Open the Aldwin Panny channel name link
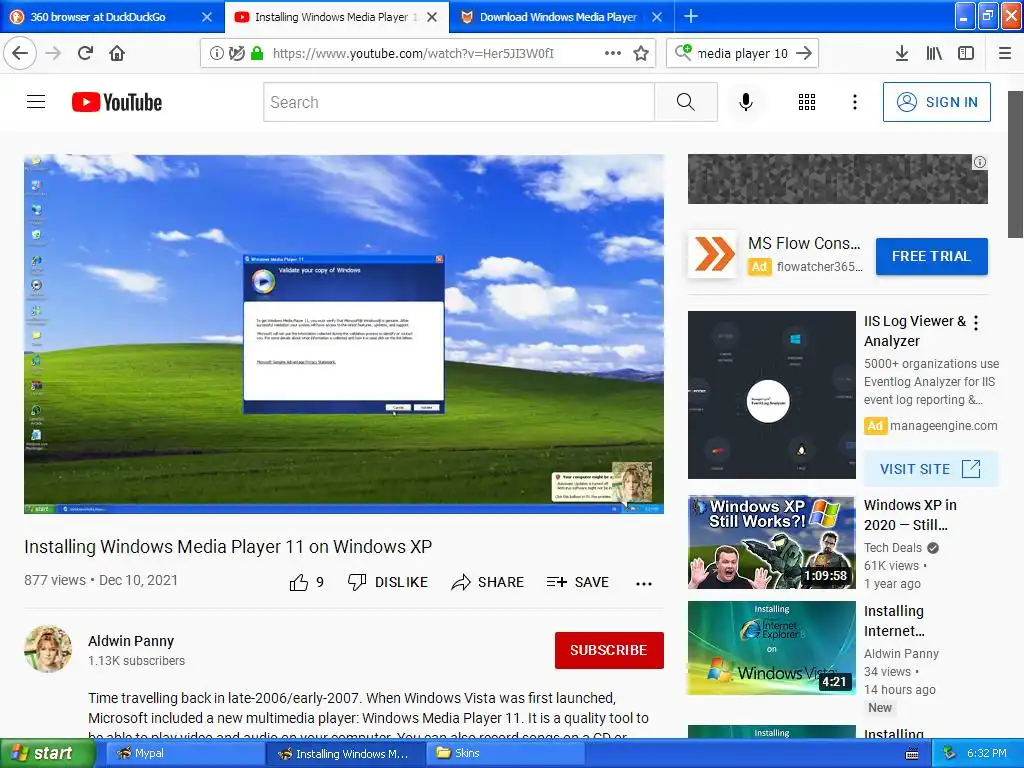Screen dimensions: 1024x768 (x=131, y=641)
